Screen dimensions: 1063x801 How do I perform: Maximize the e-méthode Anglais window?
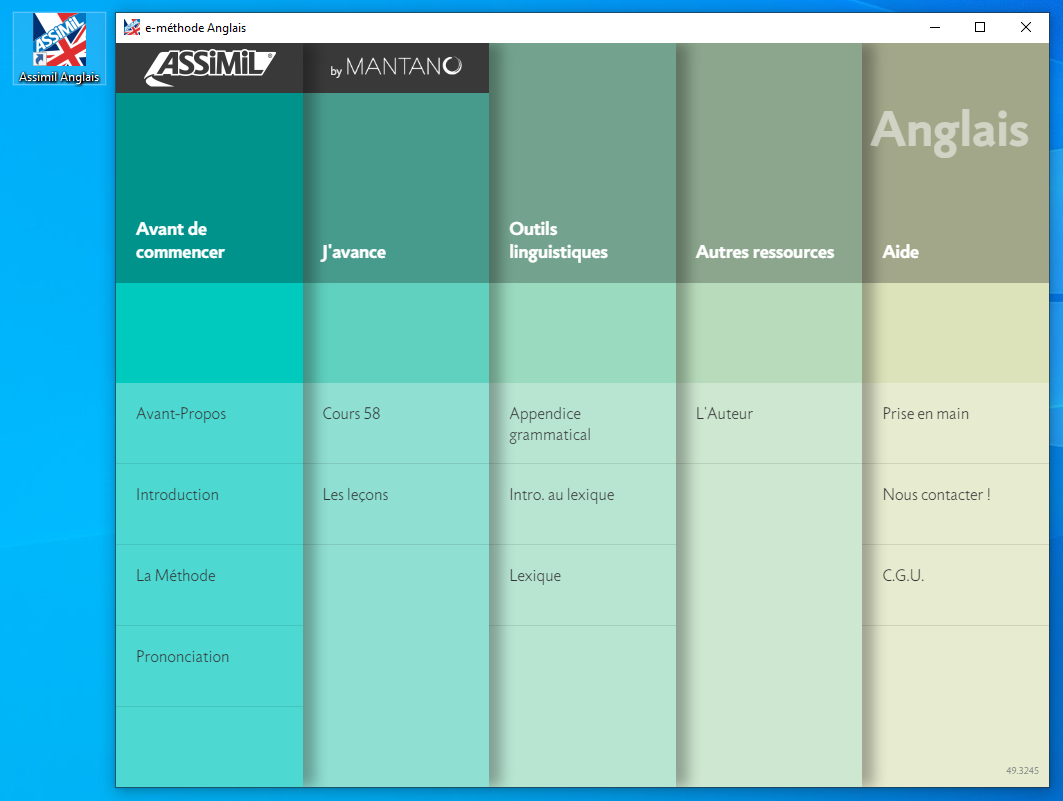click(x=980, y=28)
